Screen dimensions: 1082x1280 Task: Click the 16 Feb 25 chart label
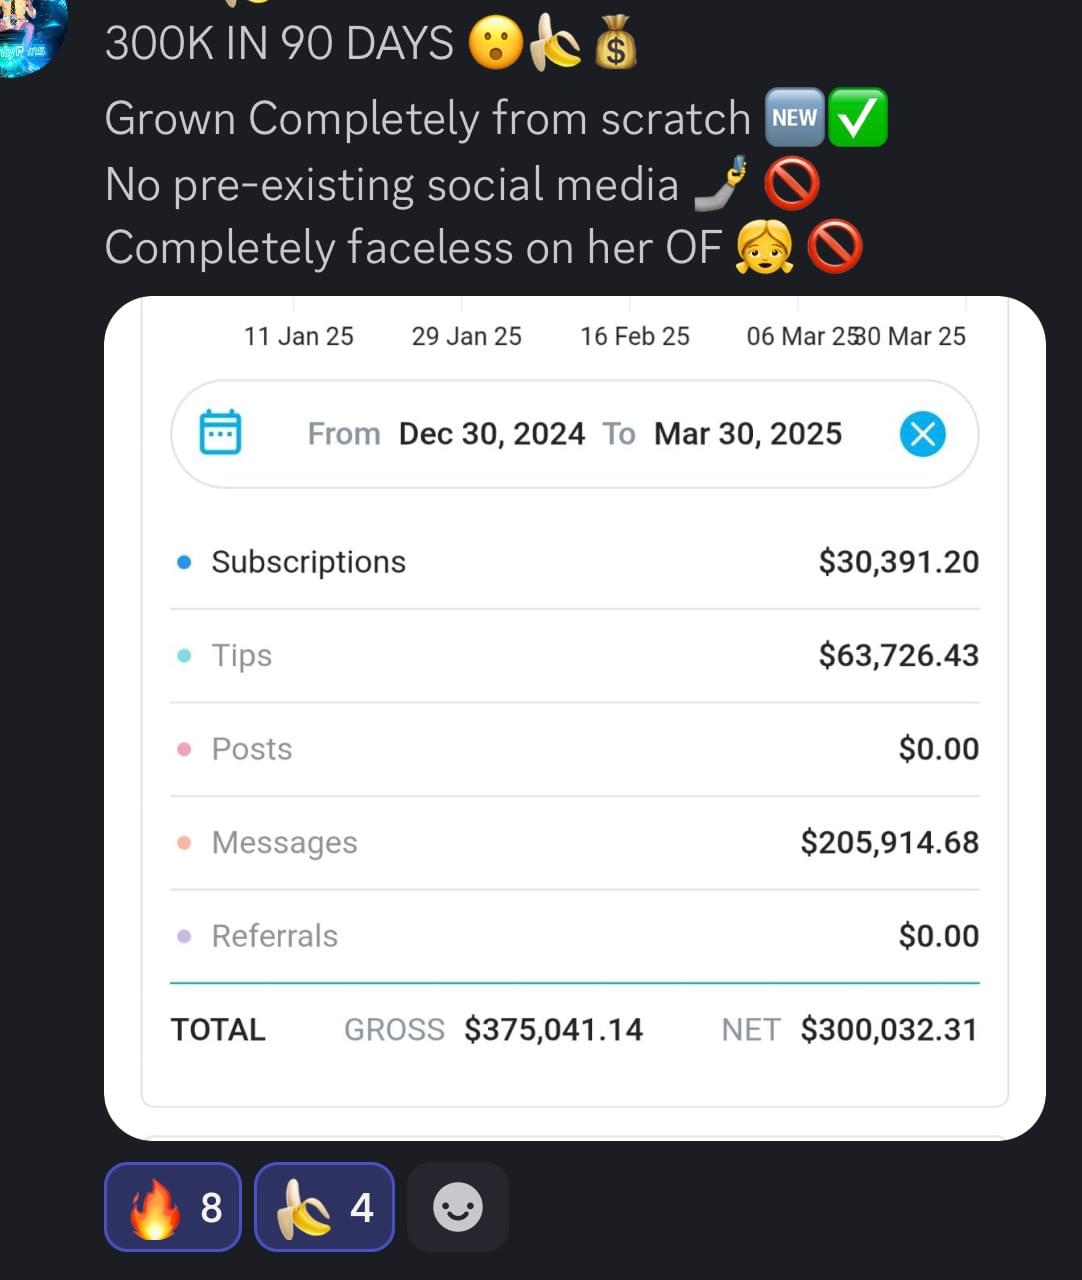(635, 336)
